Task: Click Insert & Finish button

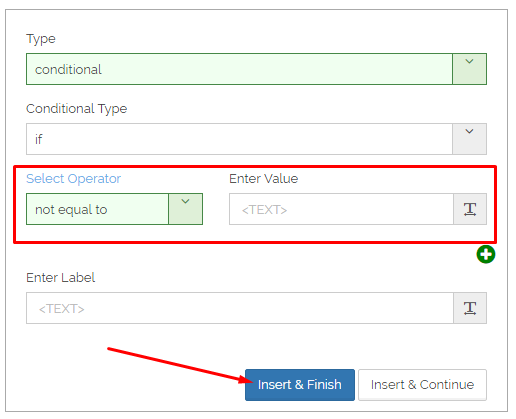Action: (x=300, y=385)
